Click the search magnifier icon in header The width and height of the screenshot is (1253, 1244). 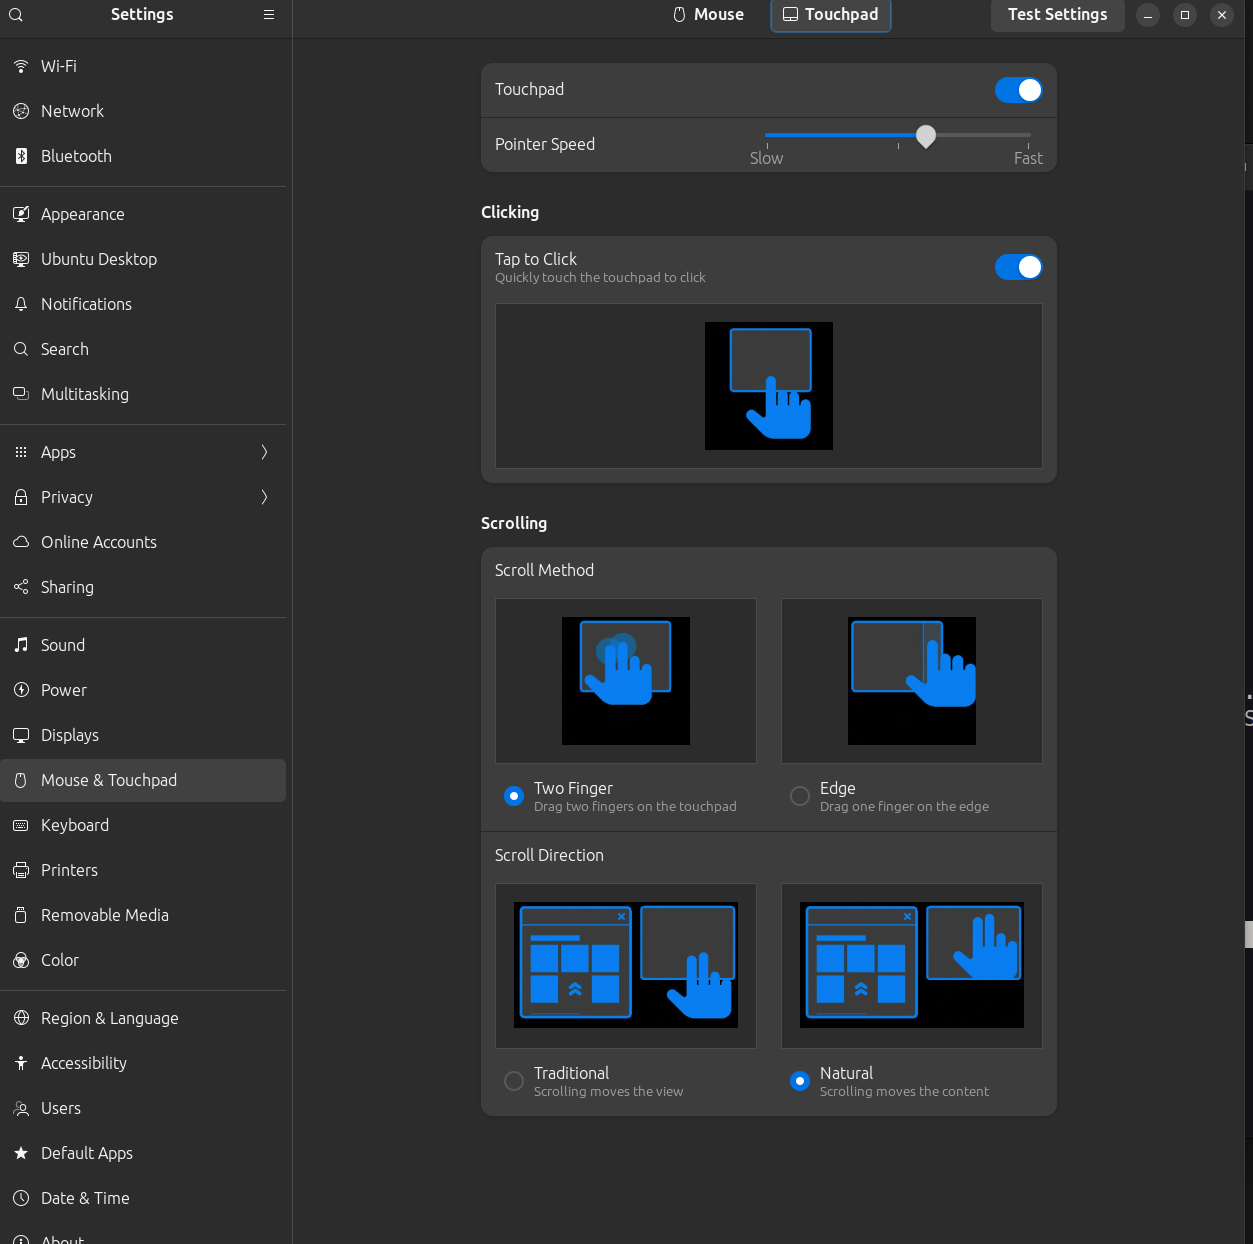tap(16, 15)
